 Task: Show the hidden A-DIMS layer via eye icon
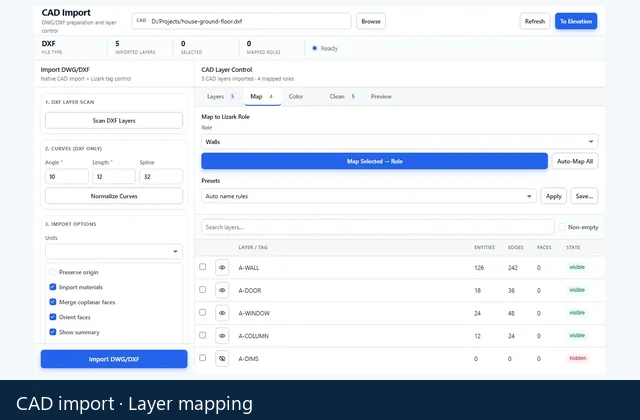pyautogui.click(x=222, y=359)
